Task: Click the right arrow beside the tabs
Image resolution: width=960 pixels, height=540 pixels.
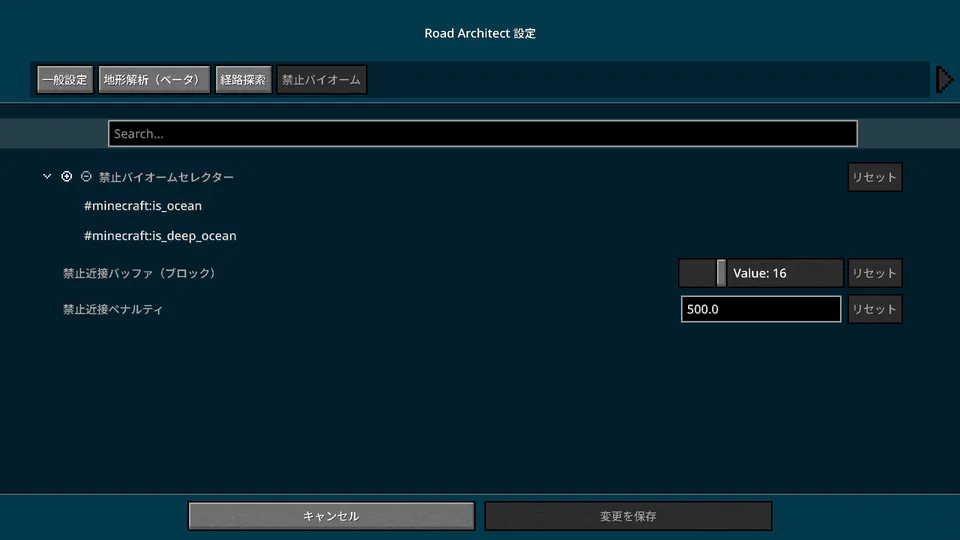Action: tap(943, 79)
